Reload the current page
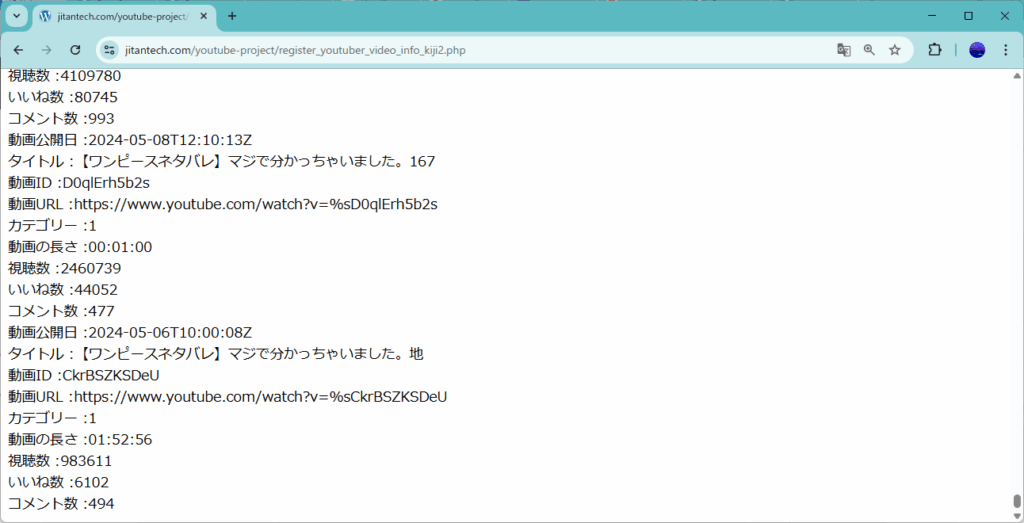This screenshot has height=523, width=1024. click(x=75, y=50)
